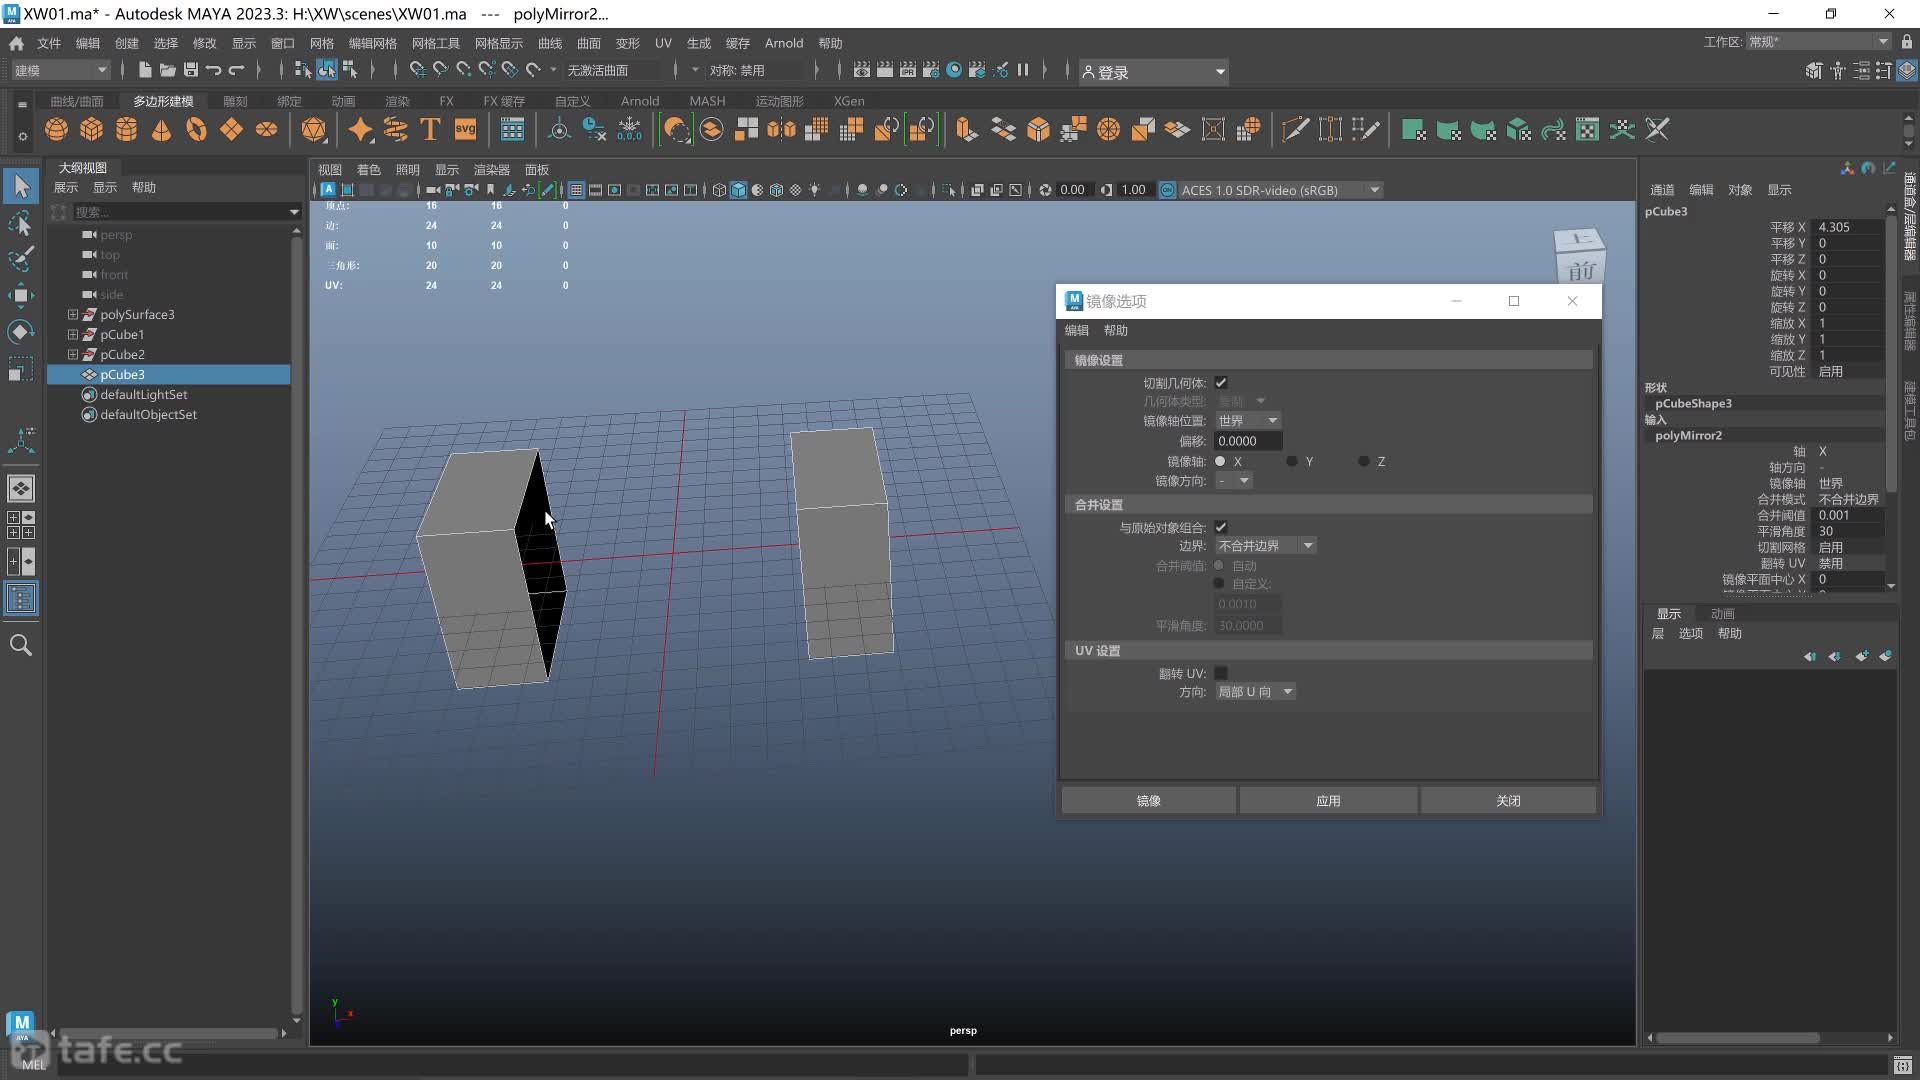Select polyMirror2 input node in channel box
Viewport: 1920px width, 1080px height.
1688,436
